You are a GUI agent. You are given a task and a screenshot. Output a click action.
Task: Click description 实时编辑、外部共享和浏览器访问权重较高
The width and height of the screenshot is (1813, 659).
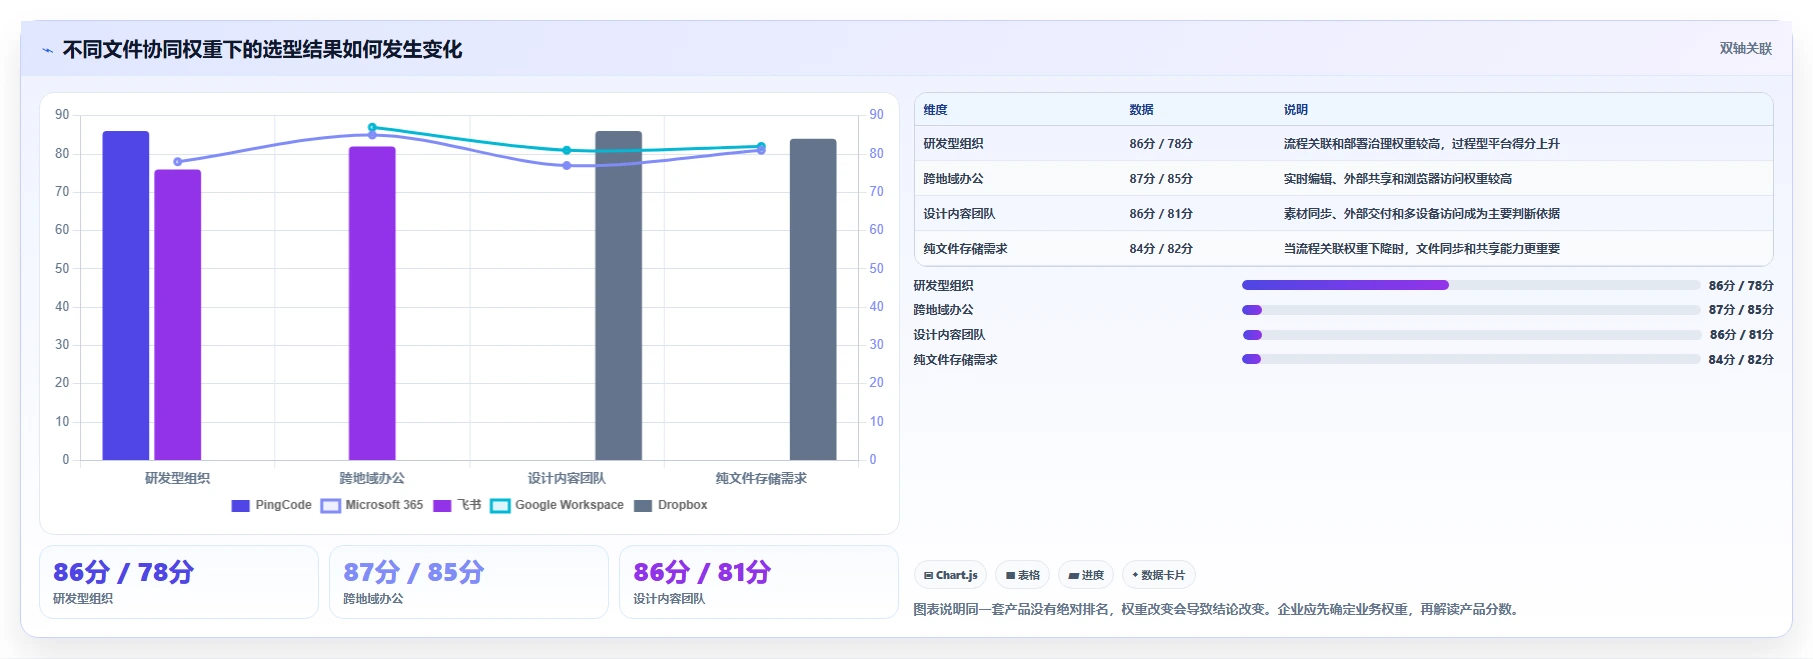[x=1398, y=179]
